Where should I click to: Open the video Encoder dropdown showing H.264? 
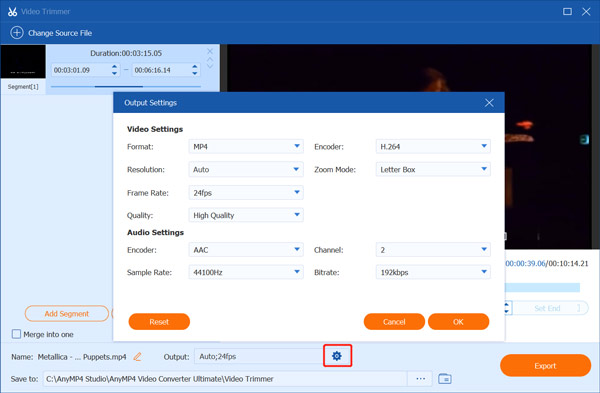coord(433,147)
